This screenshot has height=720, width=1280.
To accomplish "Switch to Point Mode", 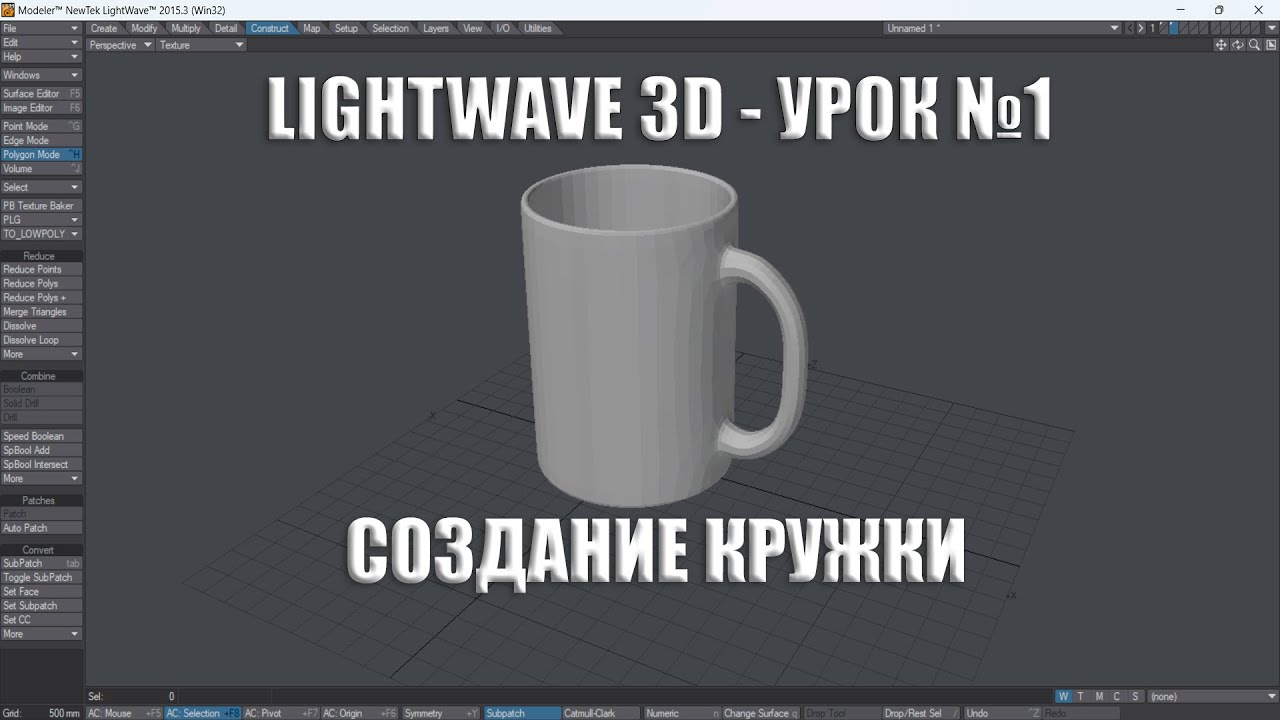I will (x=41, y=126).
